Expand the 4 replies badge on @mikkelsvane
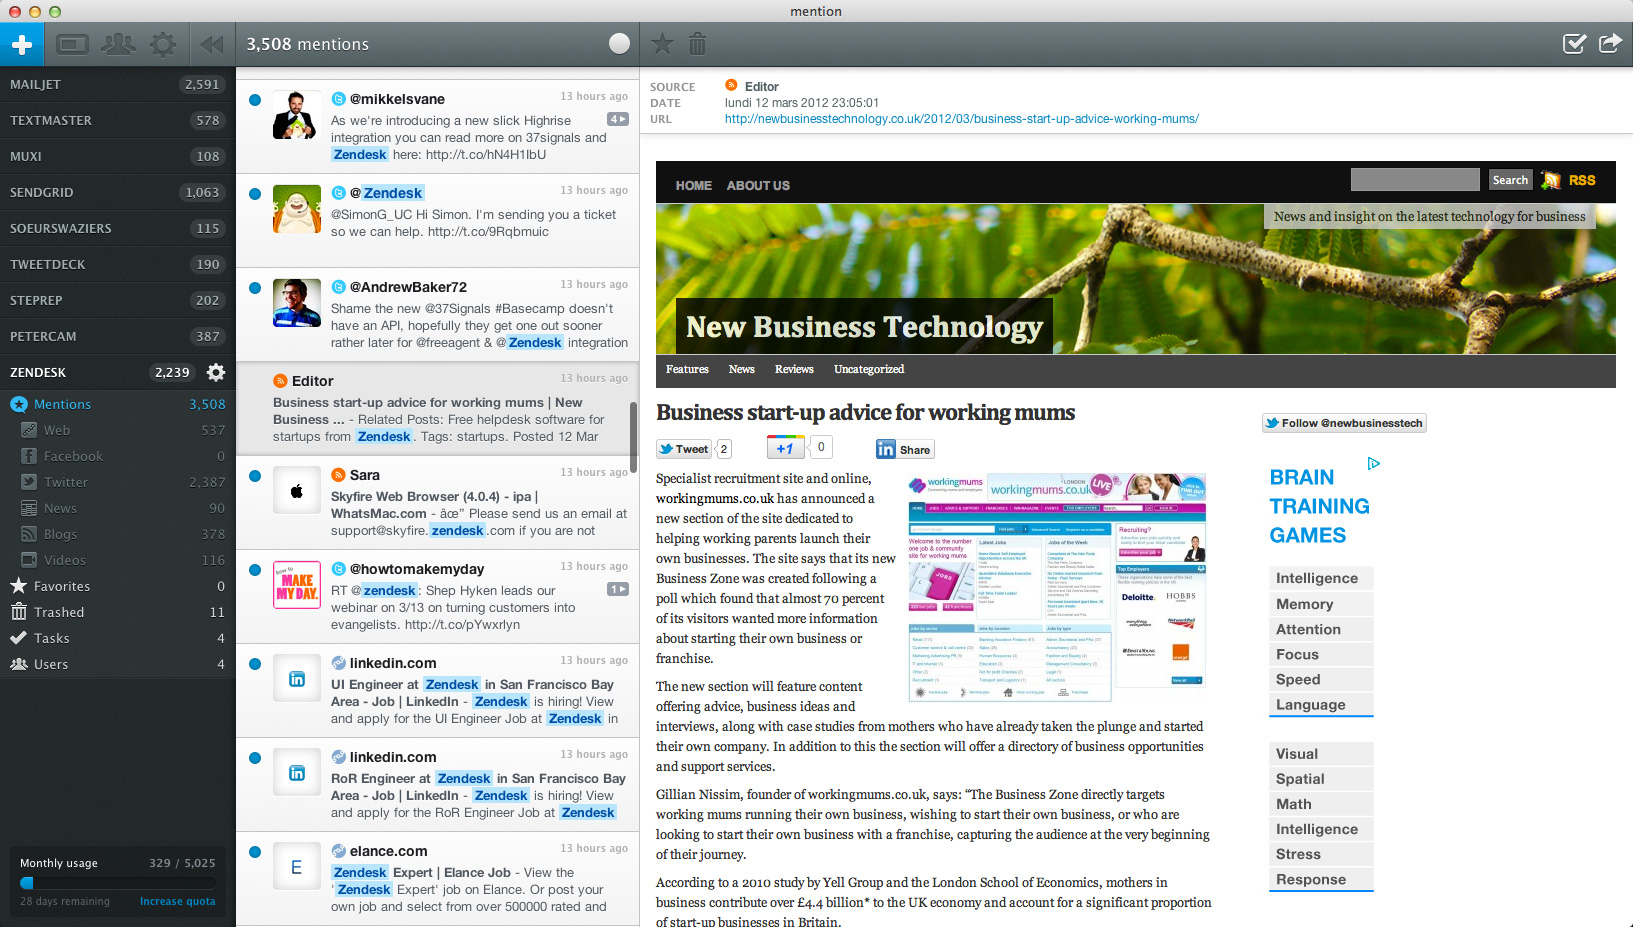The height and width of the screenshot is (927, 1633). 618,119
